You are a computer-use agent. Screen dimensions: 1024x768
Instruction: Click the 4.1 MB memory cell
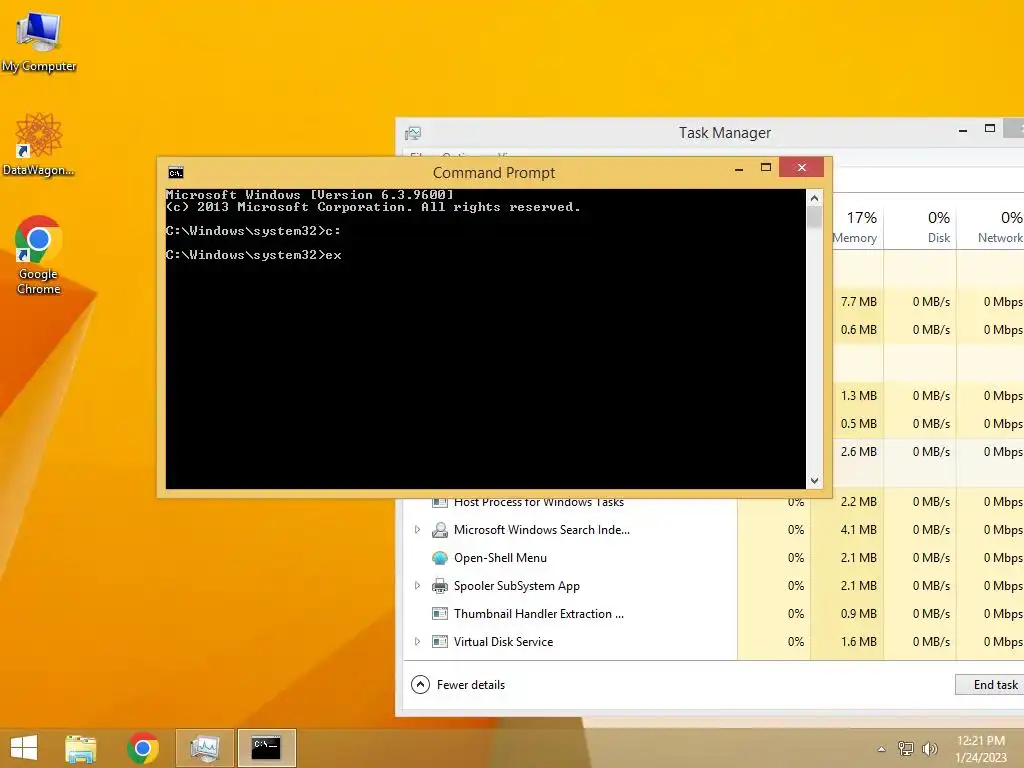click(x=847, y=530)
